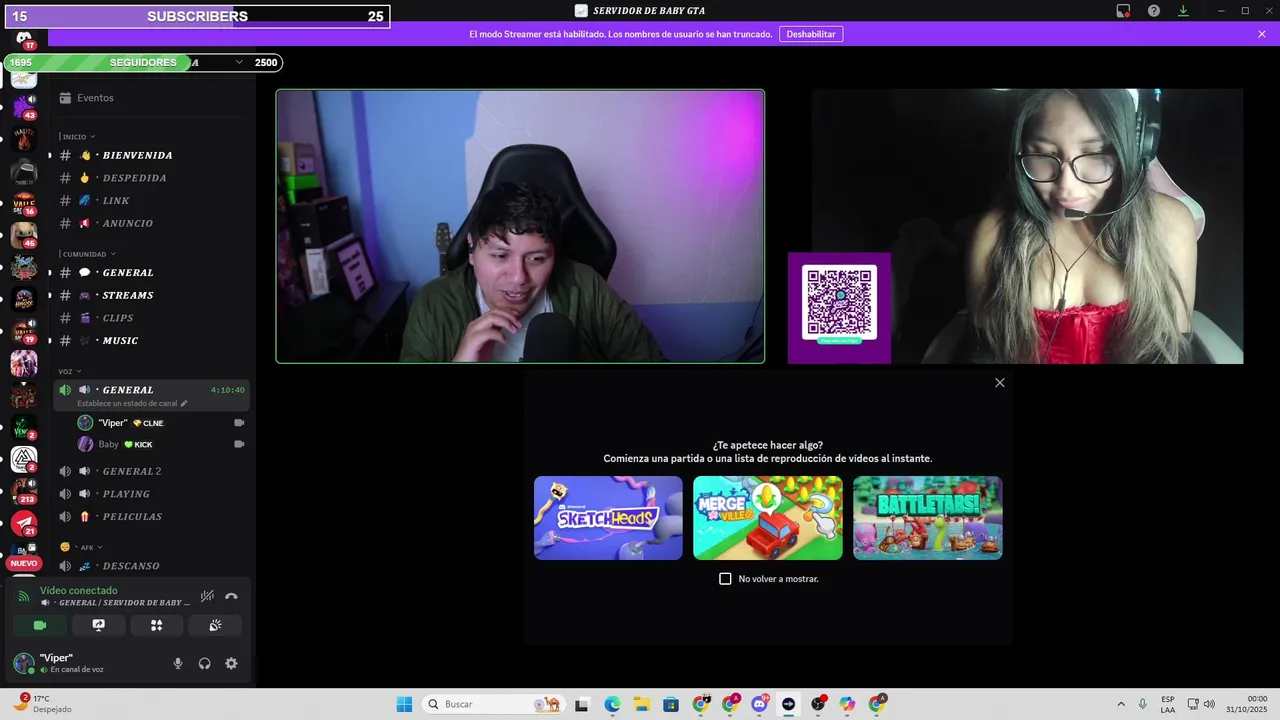Join the PLAYING voice channel

coord(152,494)
